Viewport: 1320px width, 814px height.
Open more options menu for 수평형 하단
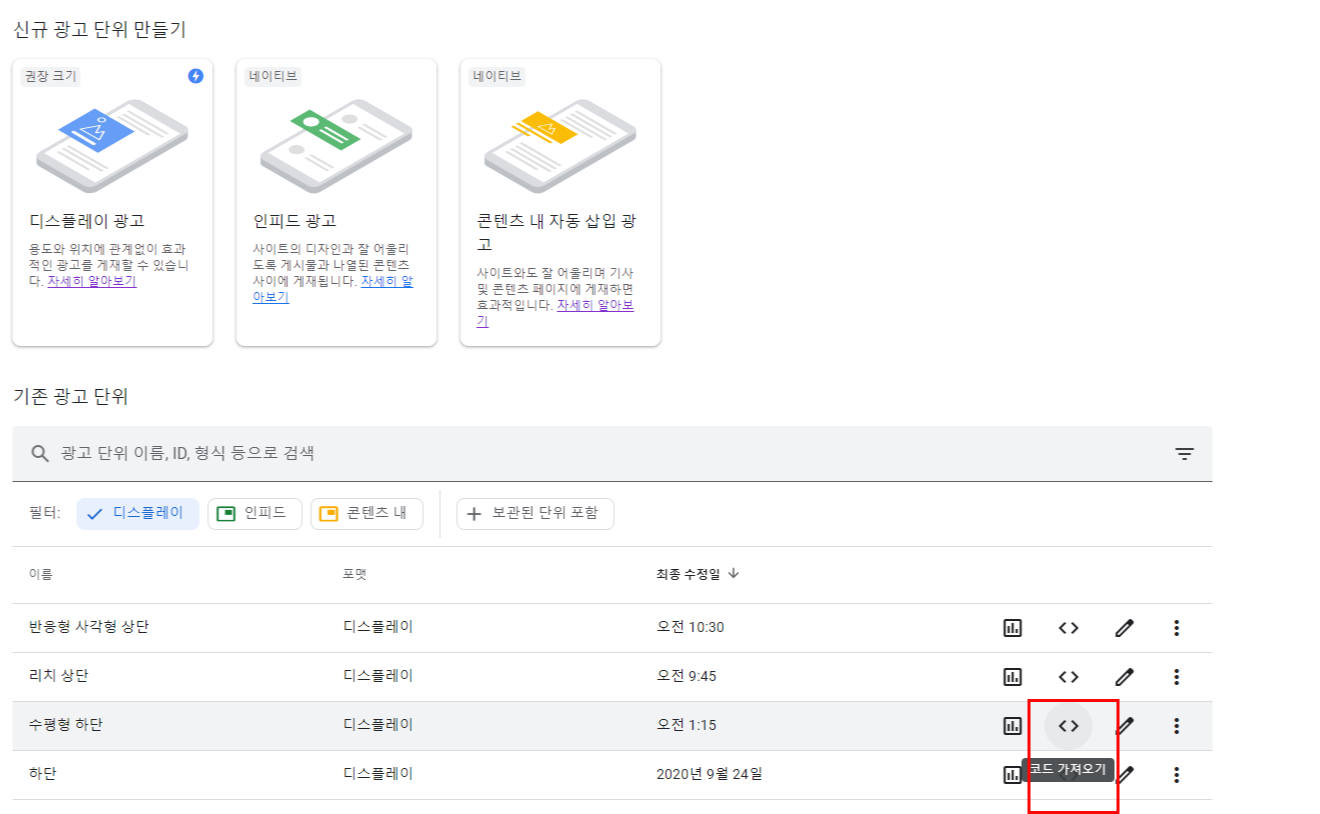click(x=1176, y=726)
